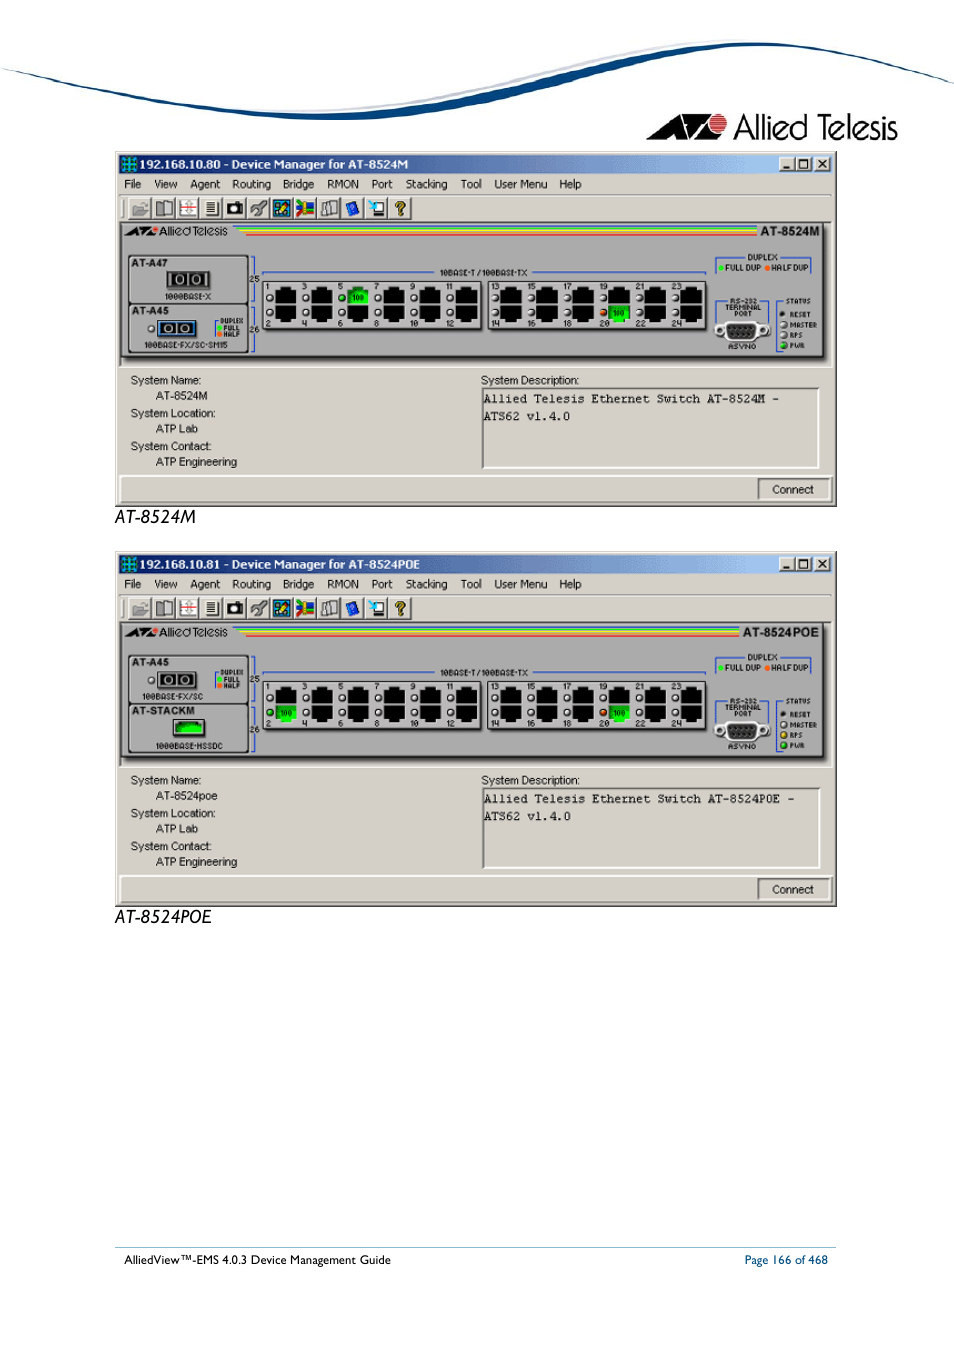
Task: Click the text list icon in AT-8524M toolbar
Action: click(212, 208)
